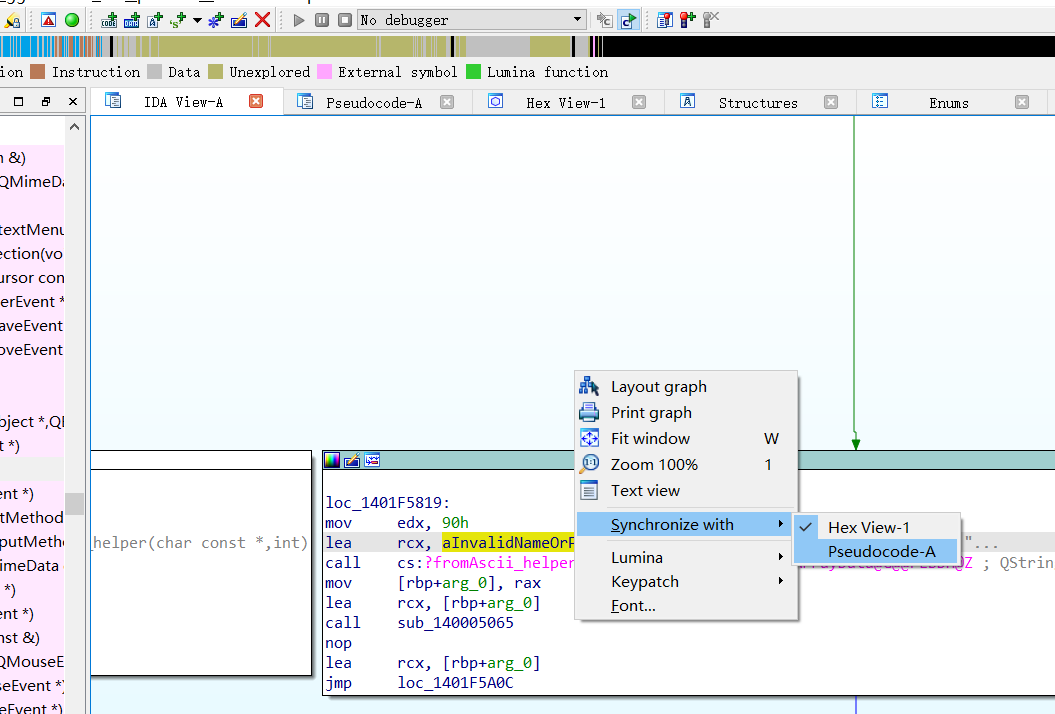Close the IDA View-A tab
The image size is (1055, 714).
256,101
